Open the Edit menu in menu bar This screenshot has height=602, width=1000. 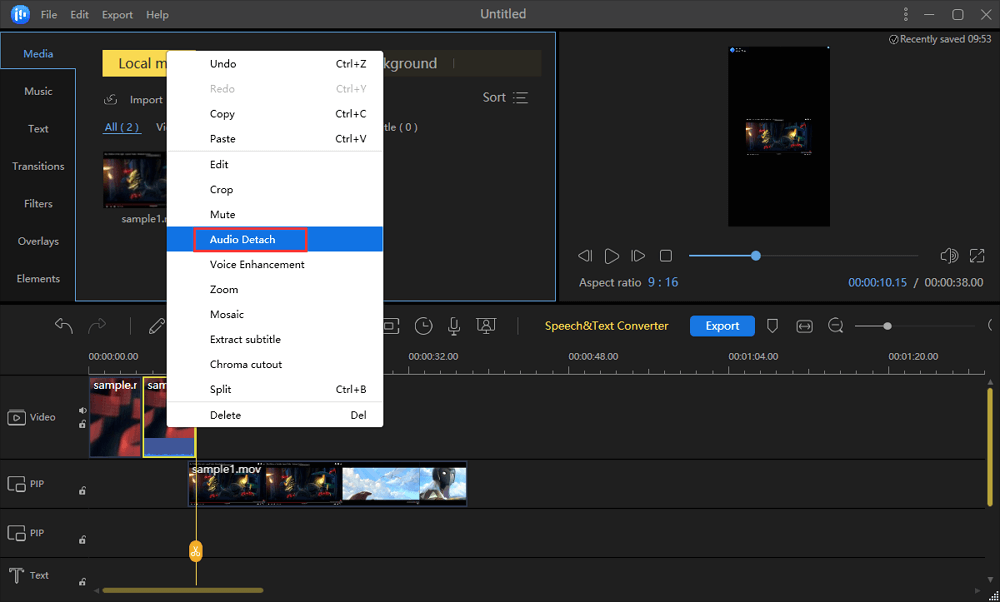point(80,15)
